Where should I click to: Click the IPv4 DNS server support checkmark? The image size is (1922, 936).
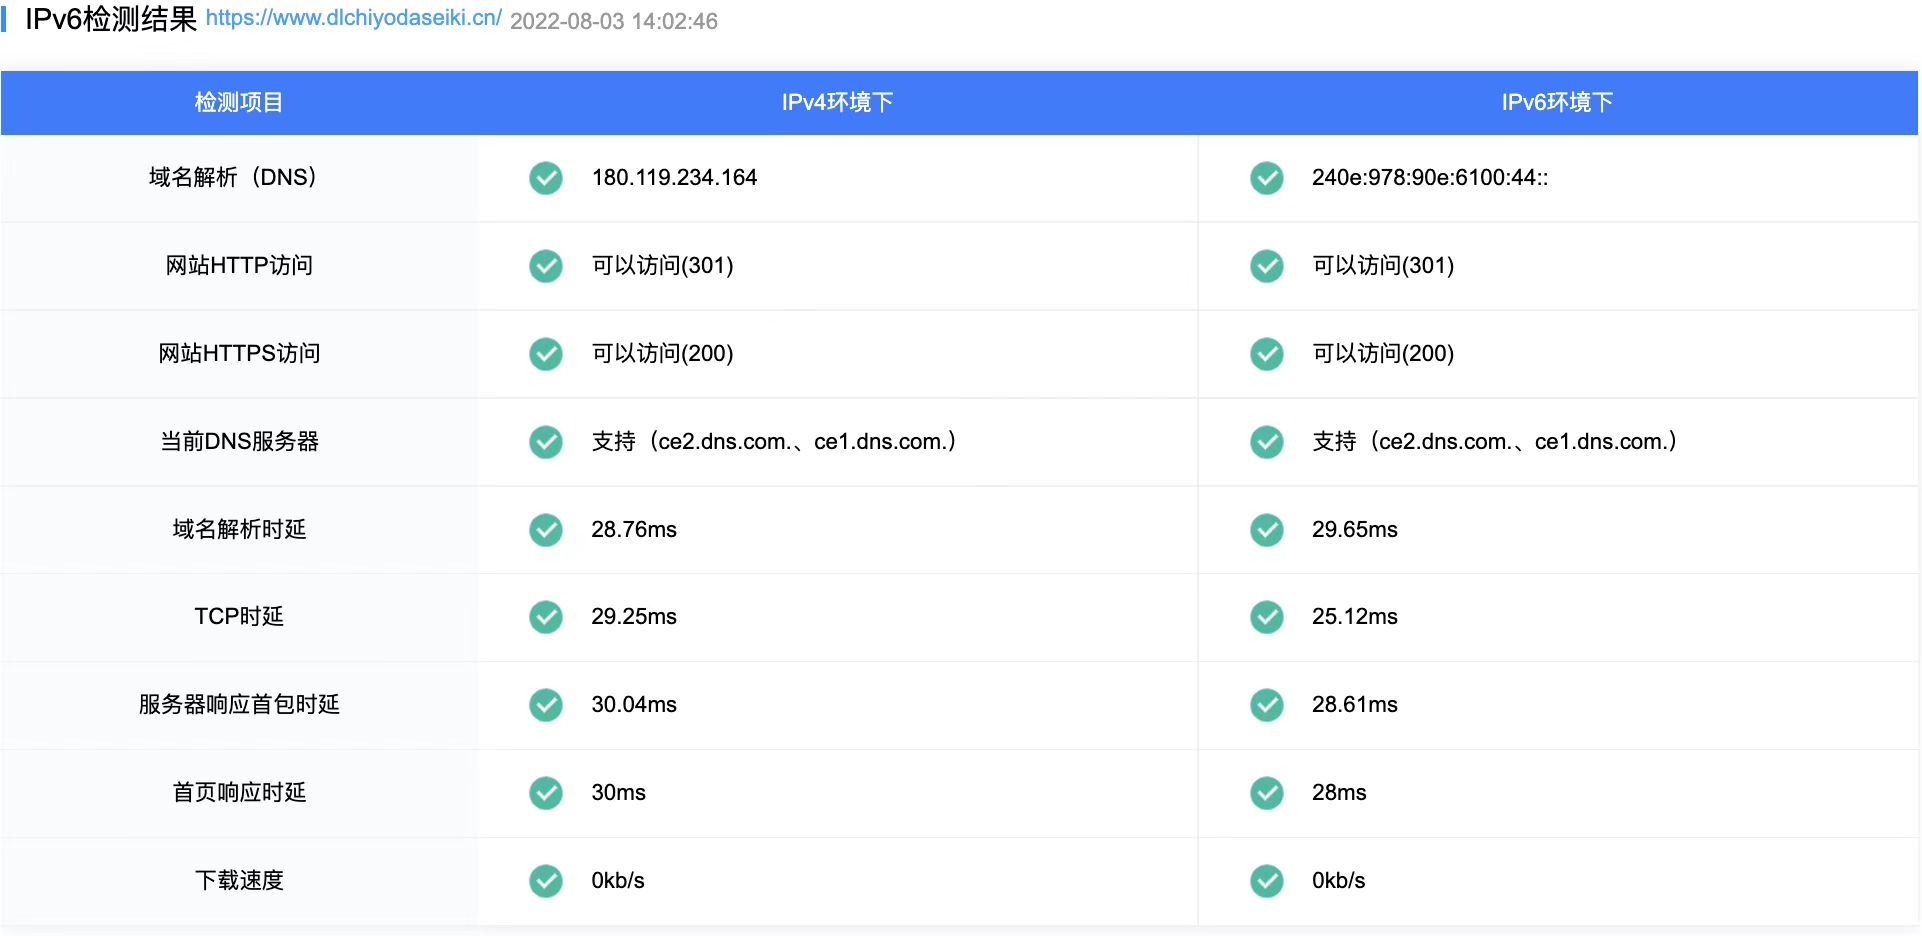tap(546, 442)
